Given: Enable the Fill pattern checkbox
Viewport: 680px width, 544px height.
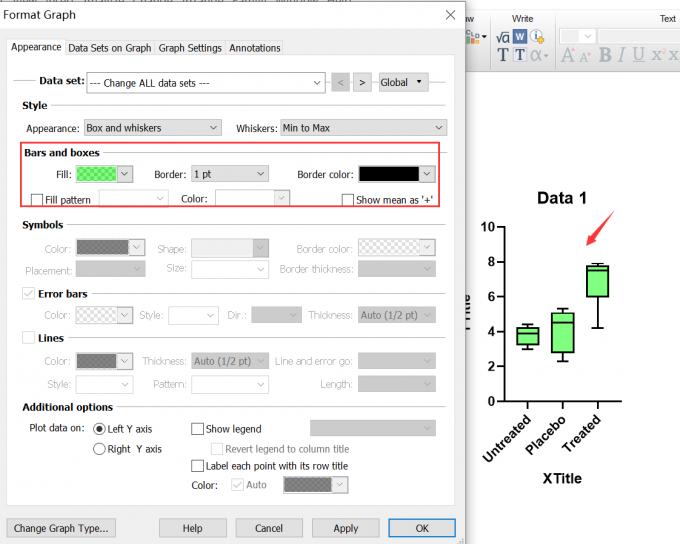Looking at the screenshot, I should click(x=37, y=200).
